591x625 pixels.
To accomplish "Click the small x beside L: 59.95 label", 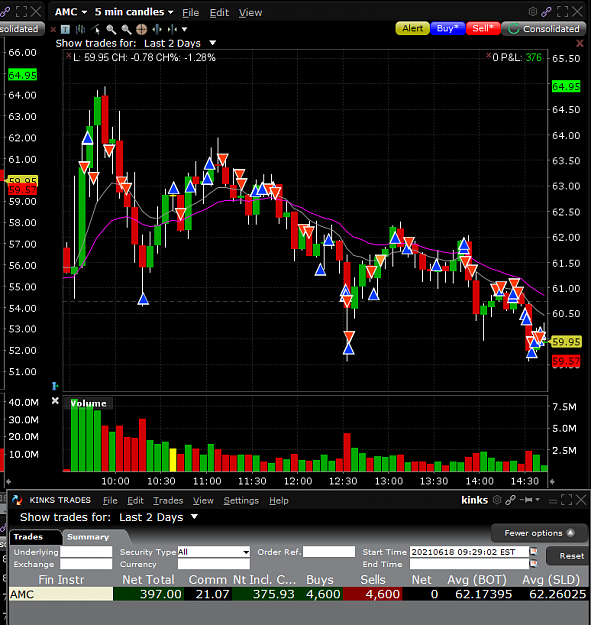I will click(x=69, y=55).
